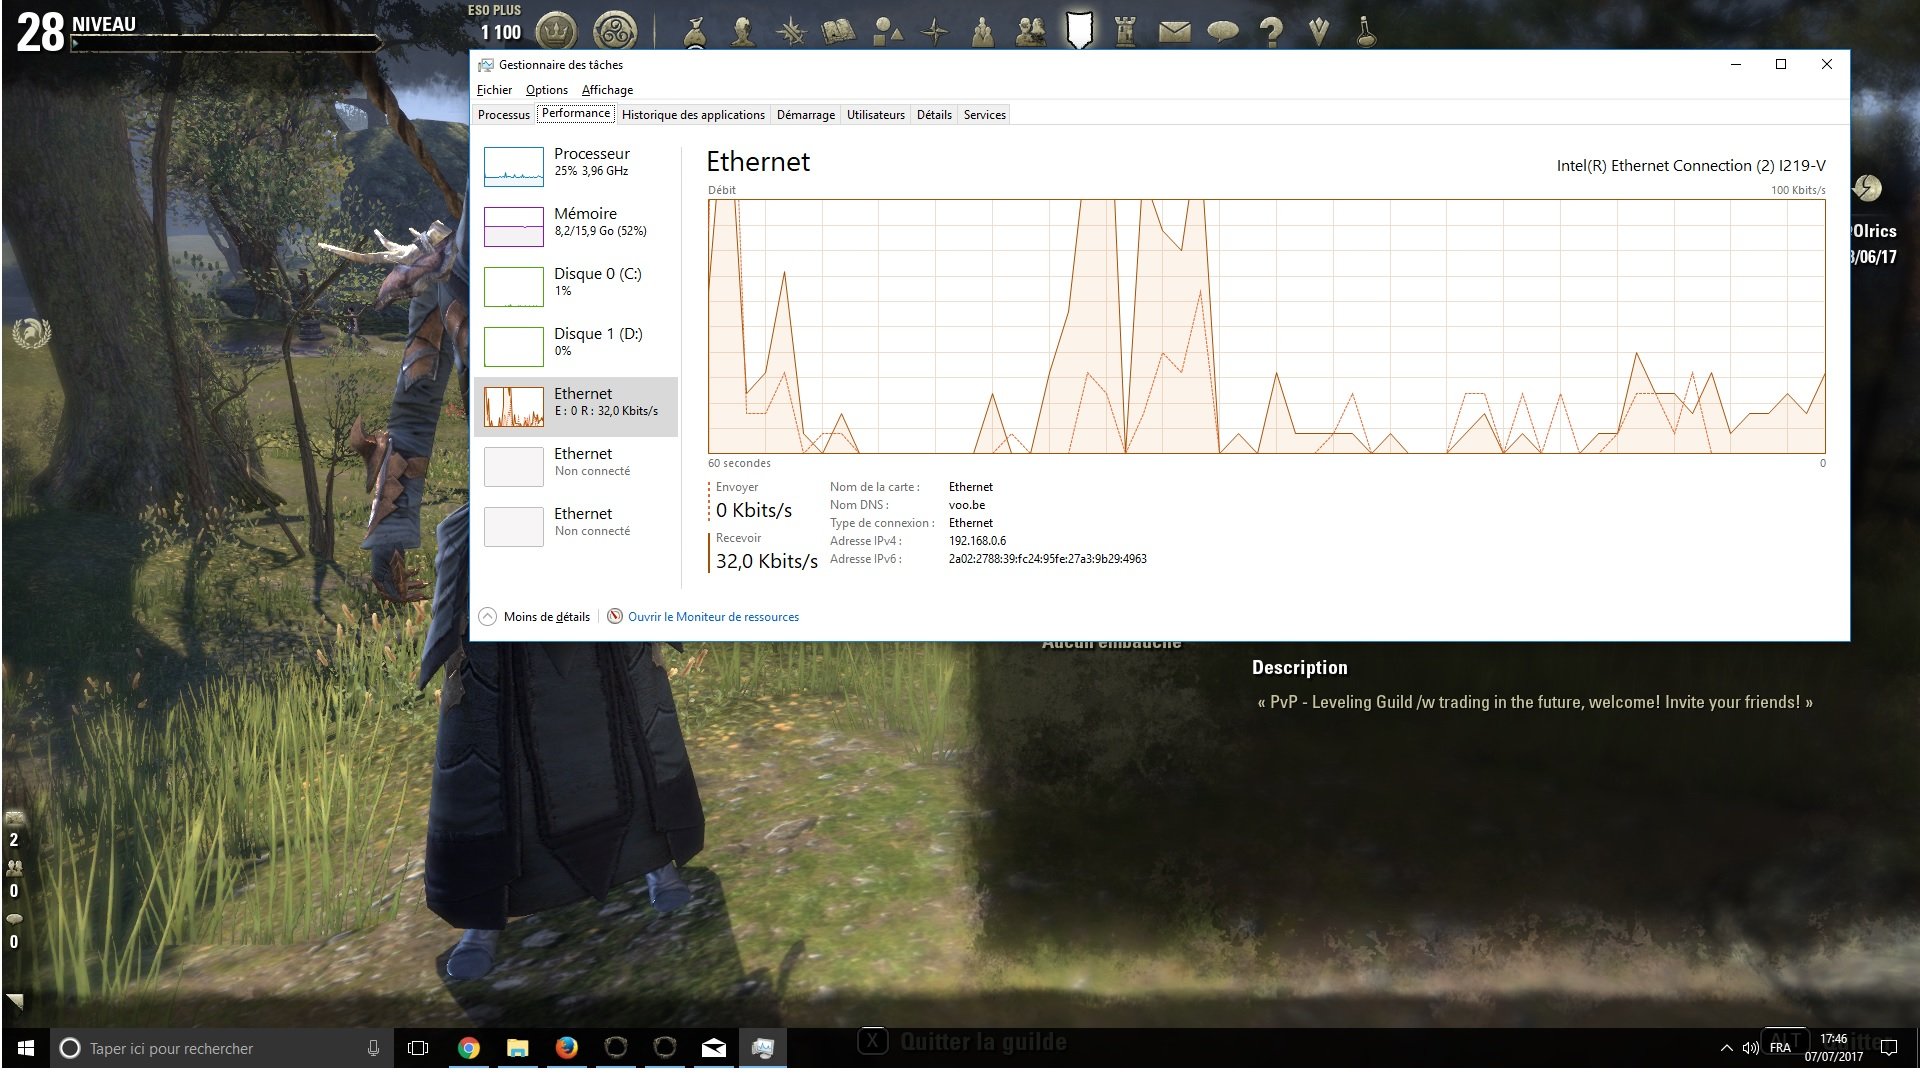Screen dimensions: 1920x1080
Task: Launch Google Chrome from taskbar
Action: (468, 1048)
